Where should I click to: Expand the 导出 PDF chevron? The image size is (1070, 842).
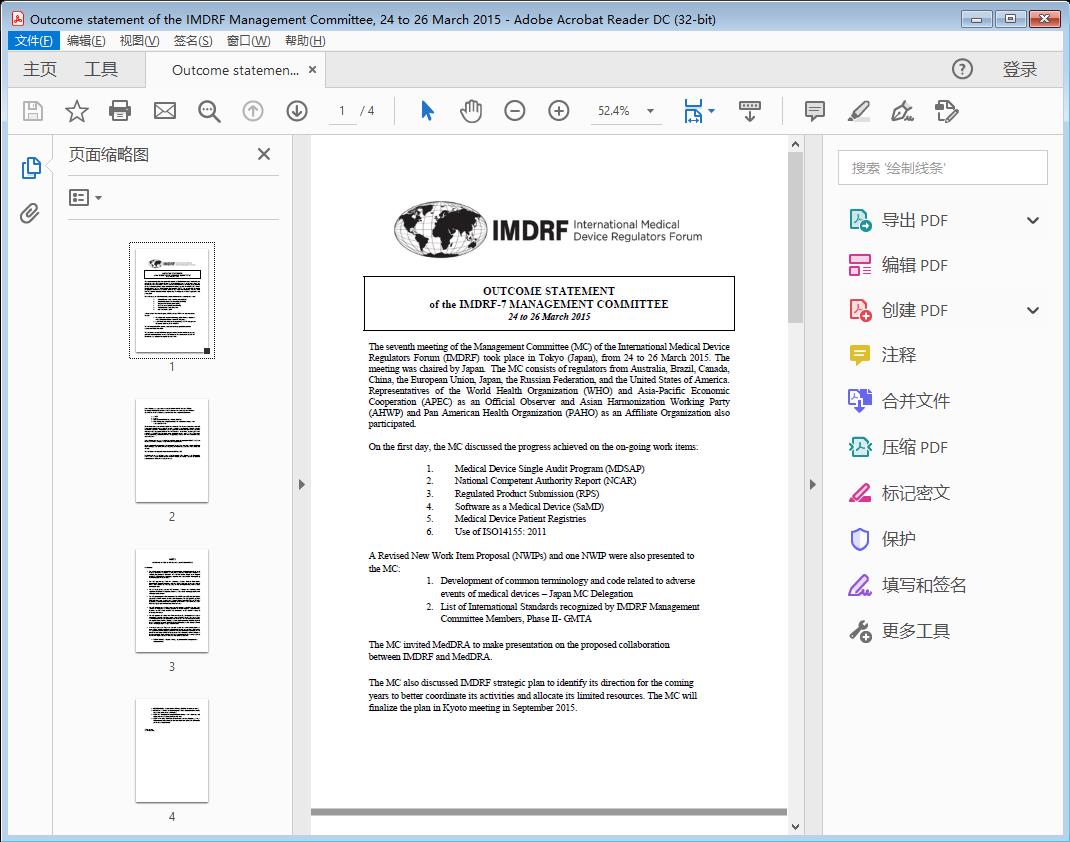pos(1032,220)
